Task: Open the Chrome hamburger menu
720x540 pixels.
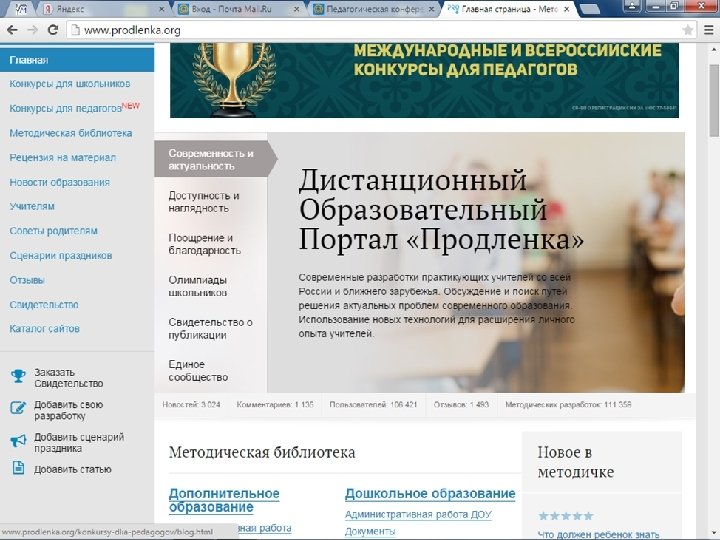Action: (x=709, y=30)
